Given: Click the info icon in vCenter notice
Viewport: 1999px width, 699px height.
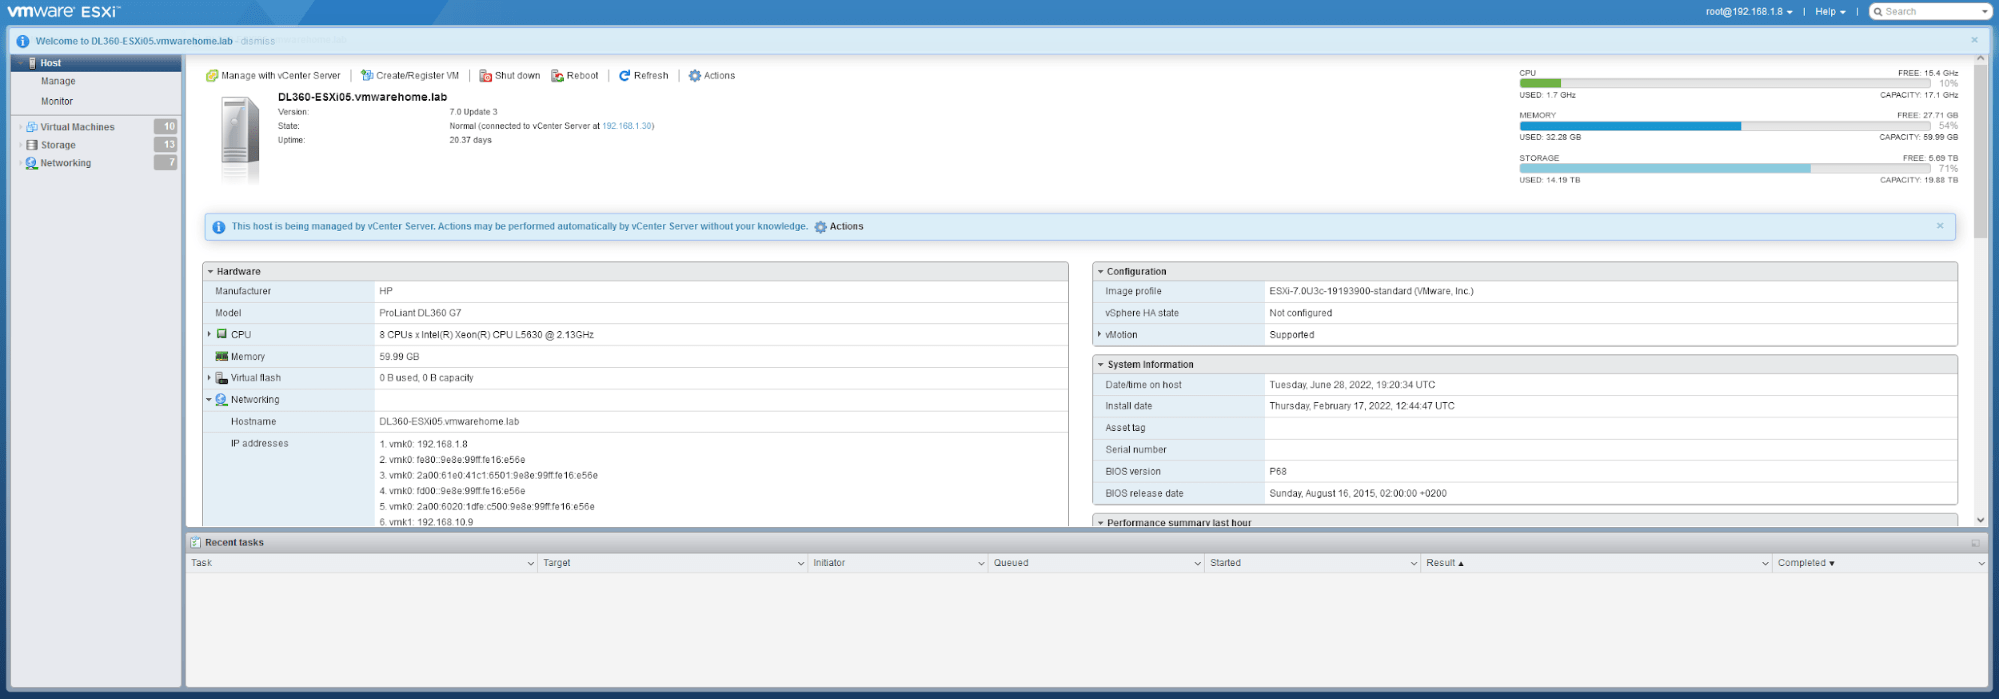Looking at the screenshot, I should coord(219,227).
